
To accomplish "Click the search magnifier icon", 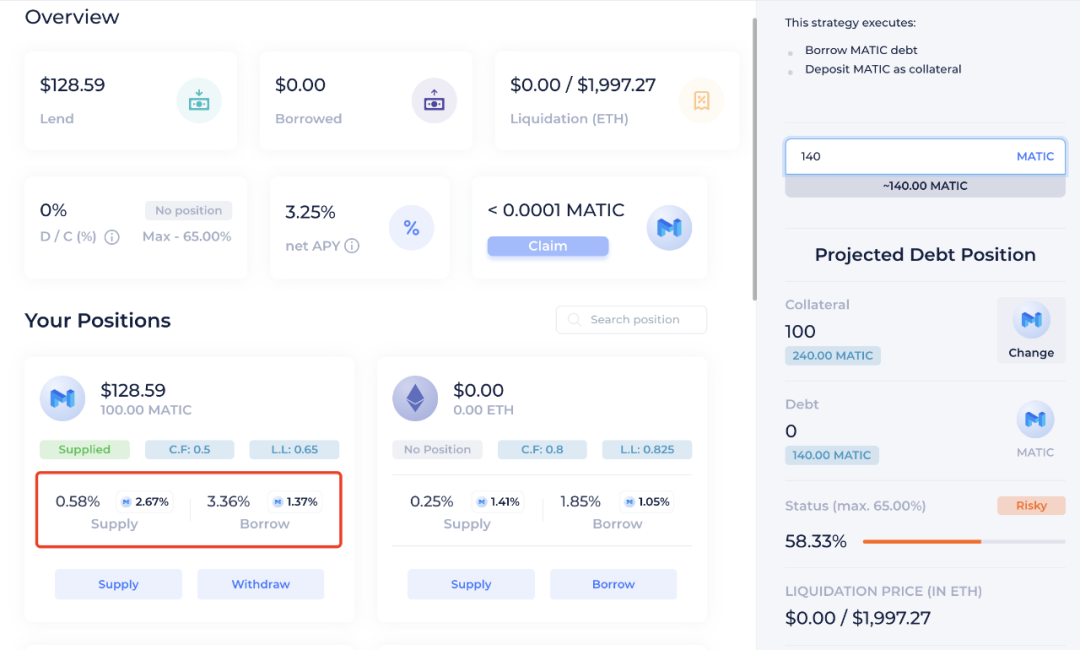I will click(x=573, y=319).
